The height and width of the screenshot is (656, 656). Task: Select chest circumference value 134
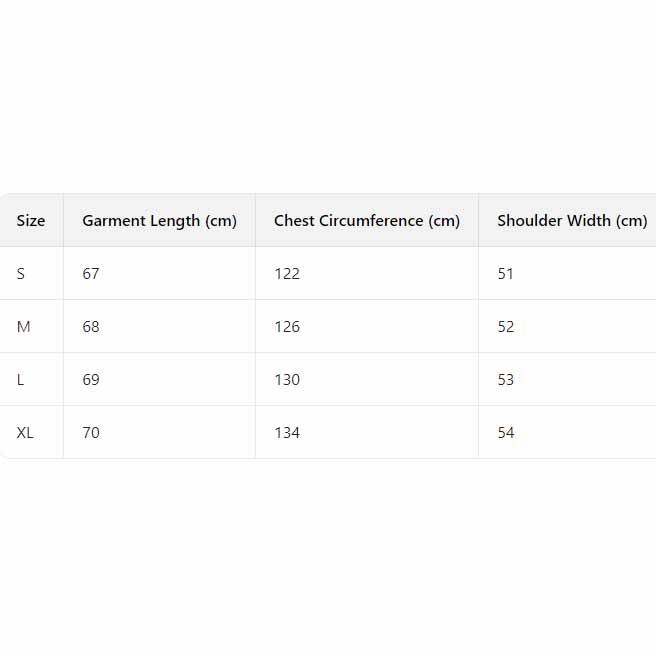tap(287, 433)
